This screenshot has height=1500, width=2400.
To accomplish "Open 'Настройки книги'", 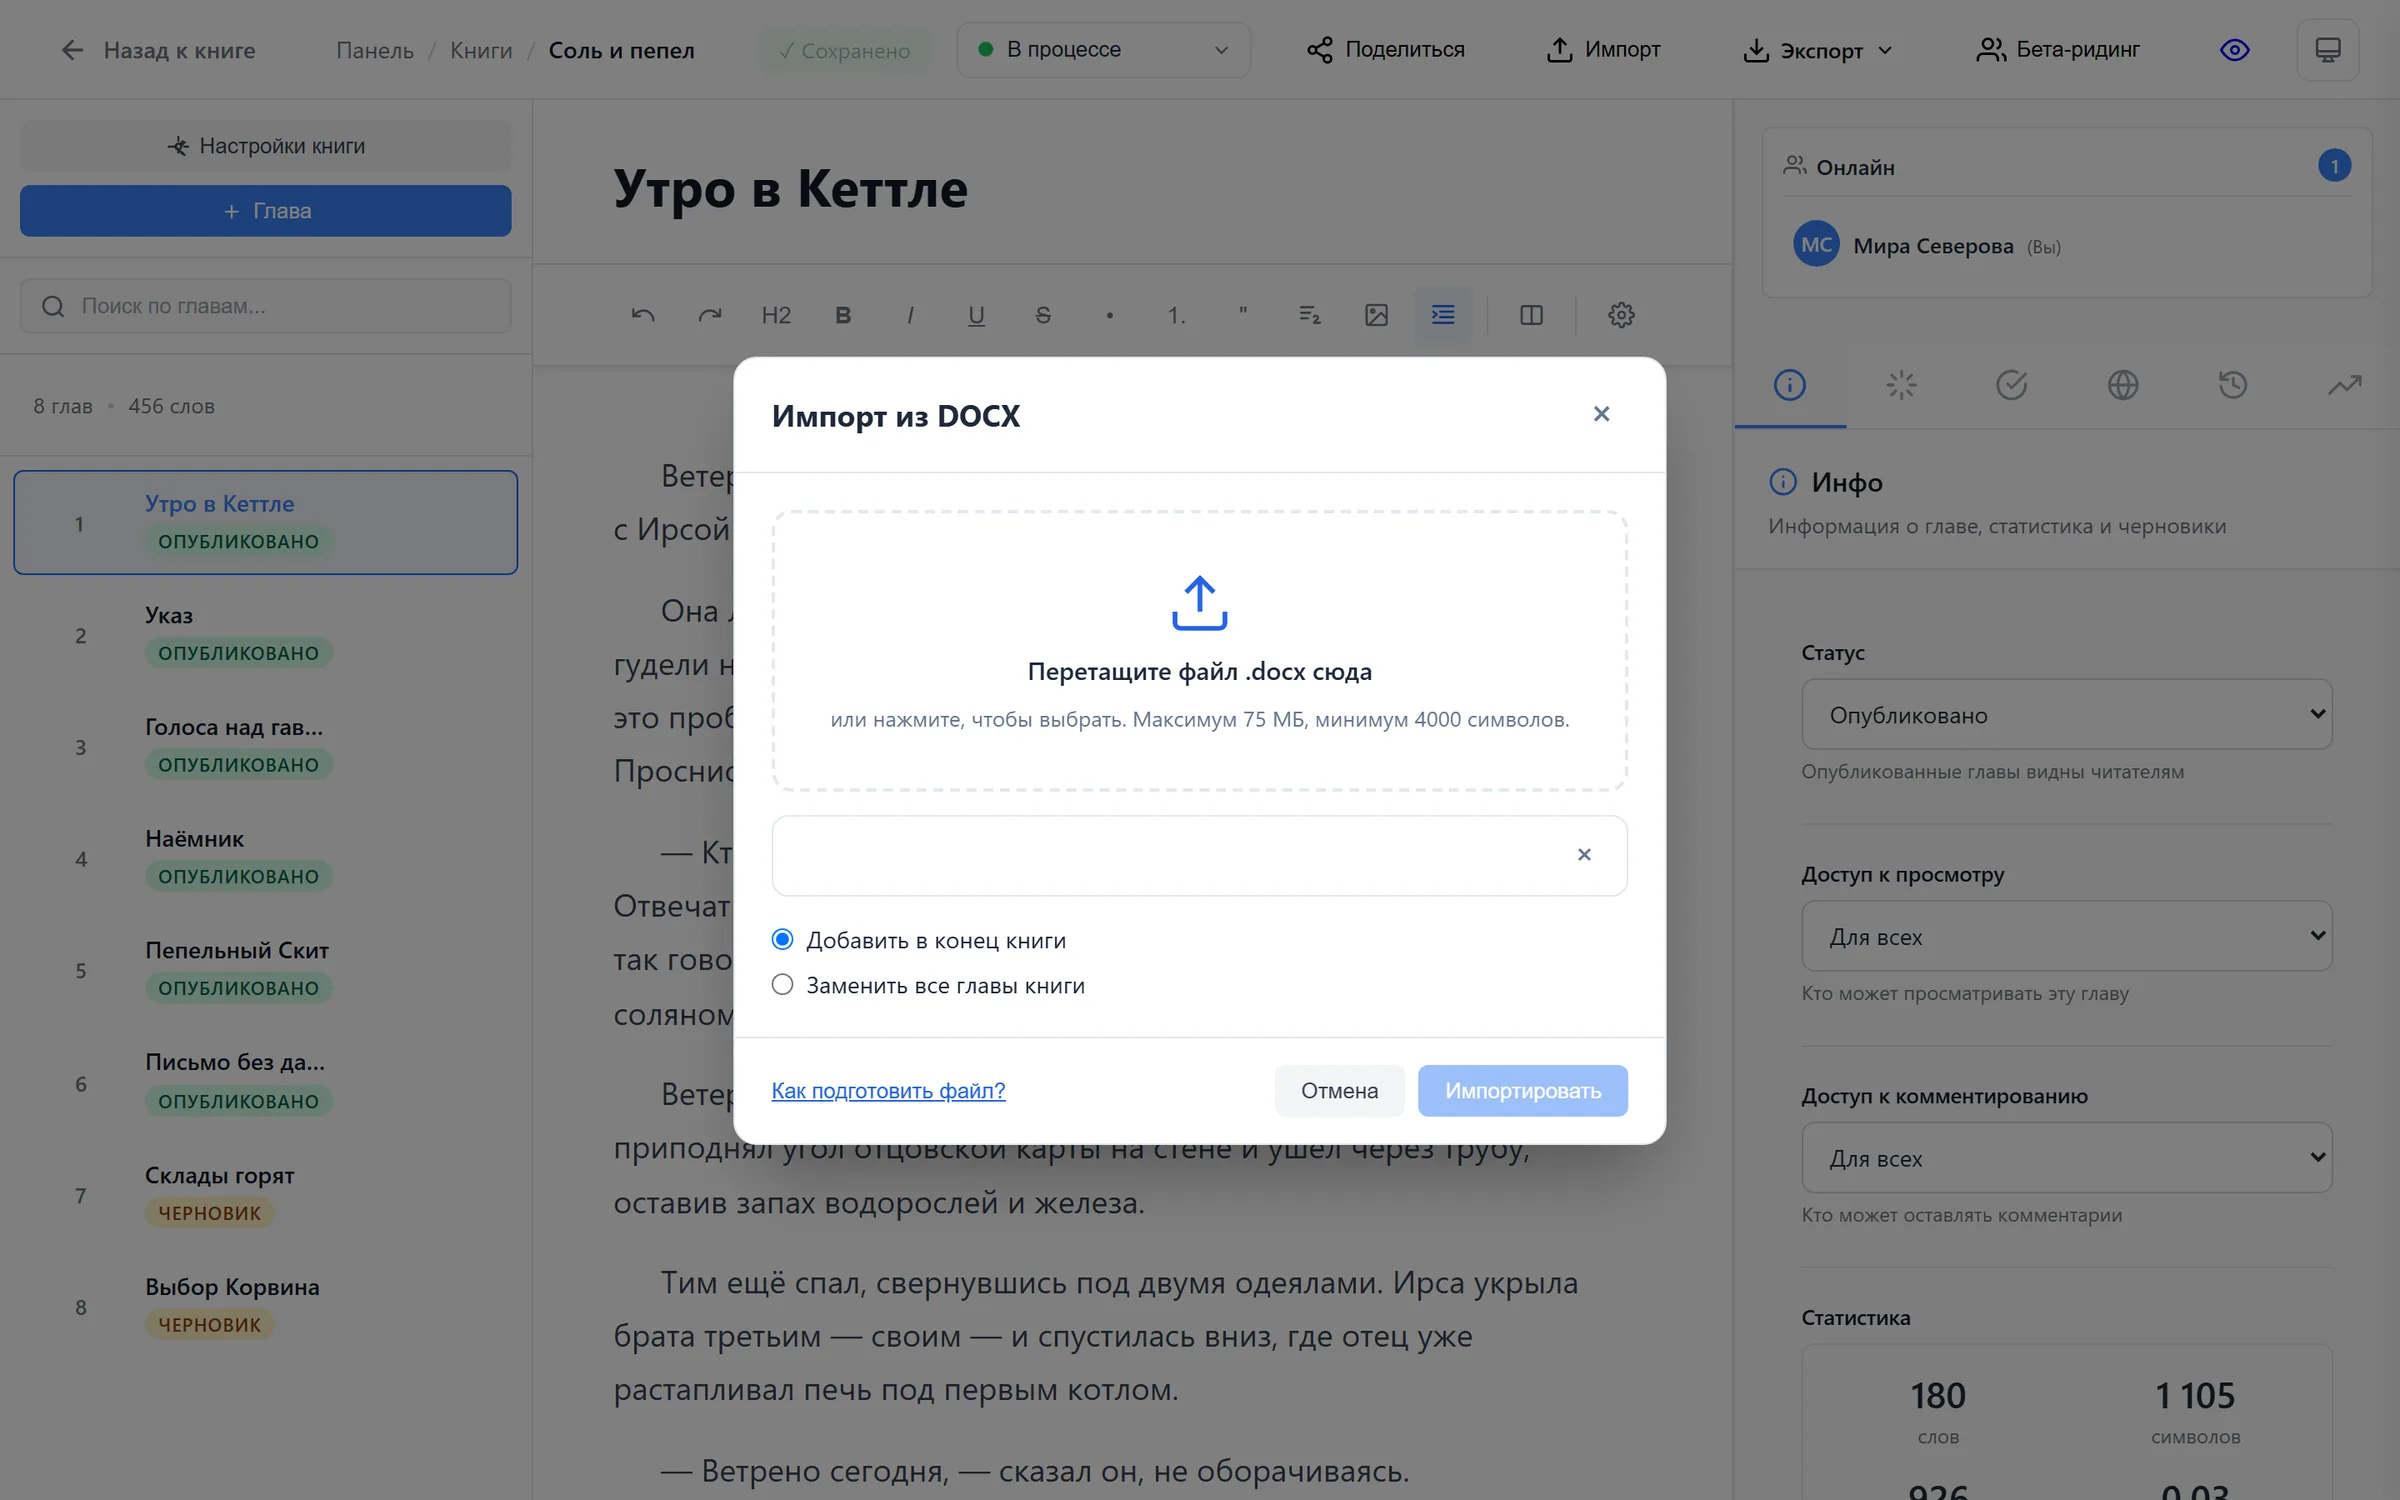I will [265, 146].
